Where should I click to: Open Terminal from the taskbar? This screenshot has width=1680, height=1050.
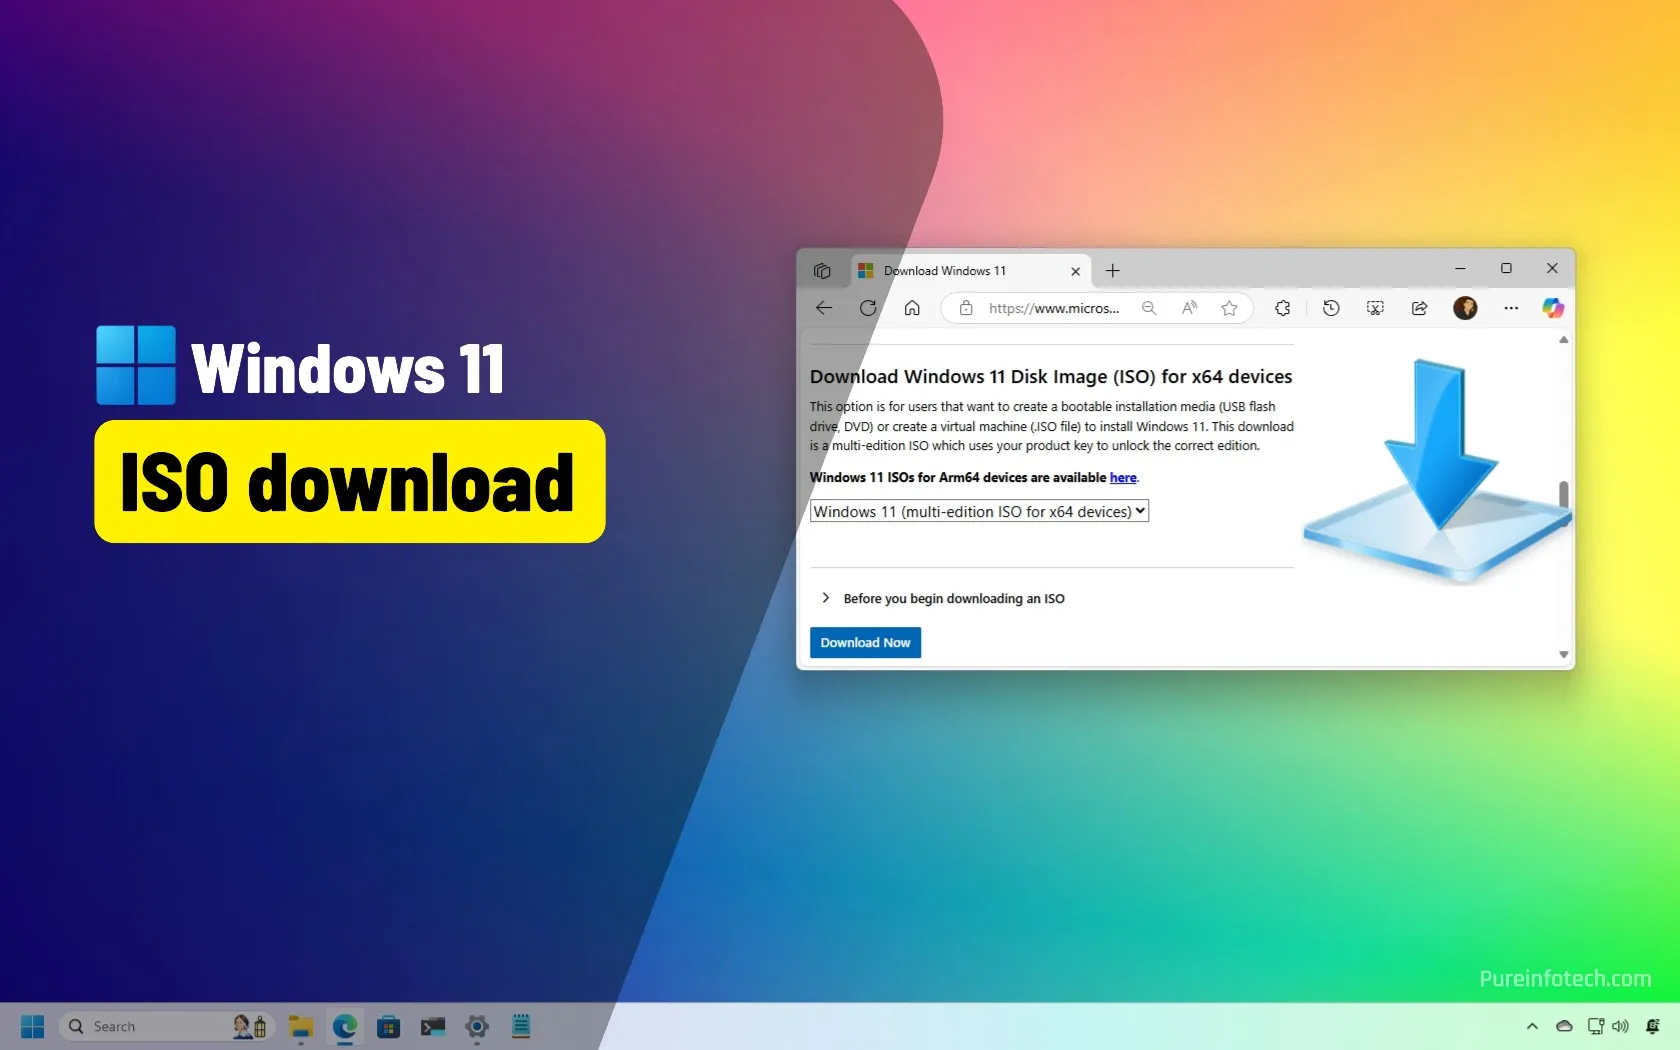pyautogui.click(x=433, y=1026)
